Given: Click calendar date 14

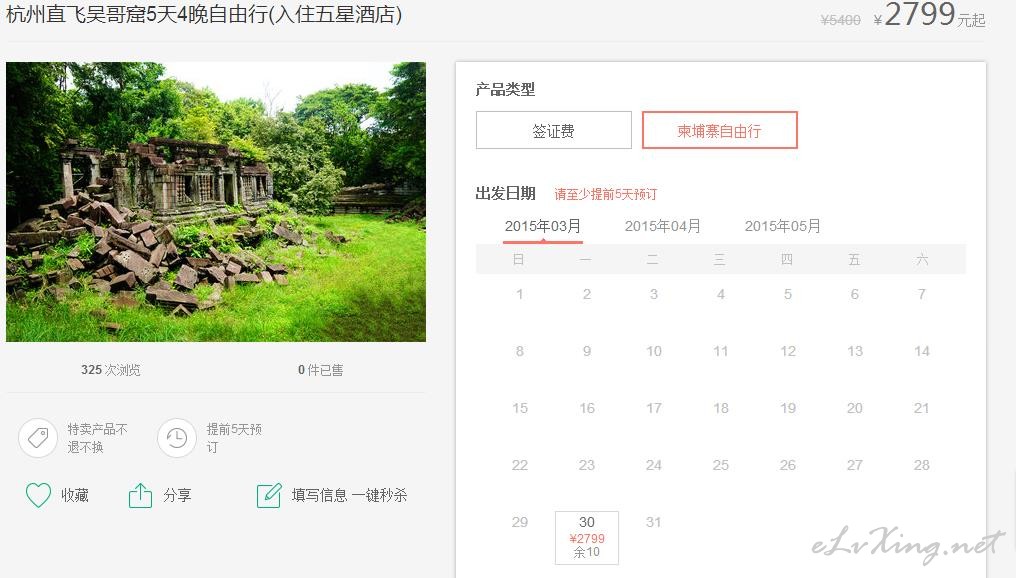Looking at the screenshot, I should [922, 351].
